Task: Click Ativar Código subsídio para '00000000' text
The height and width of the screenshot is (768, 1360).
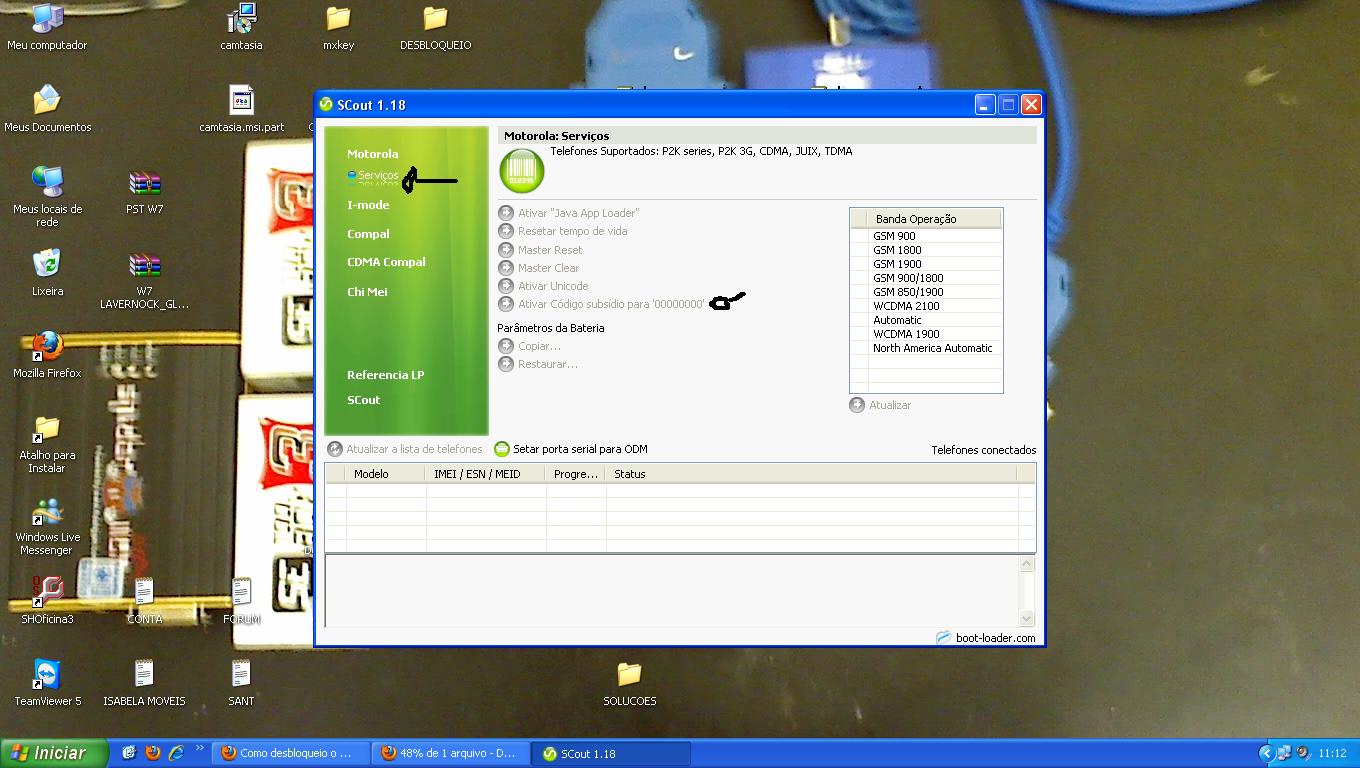Action: pyautogui.click(x=611, y=304)
